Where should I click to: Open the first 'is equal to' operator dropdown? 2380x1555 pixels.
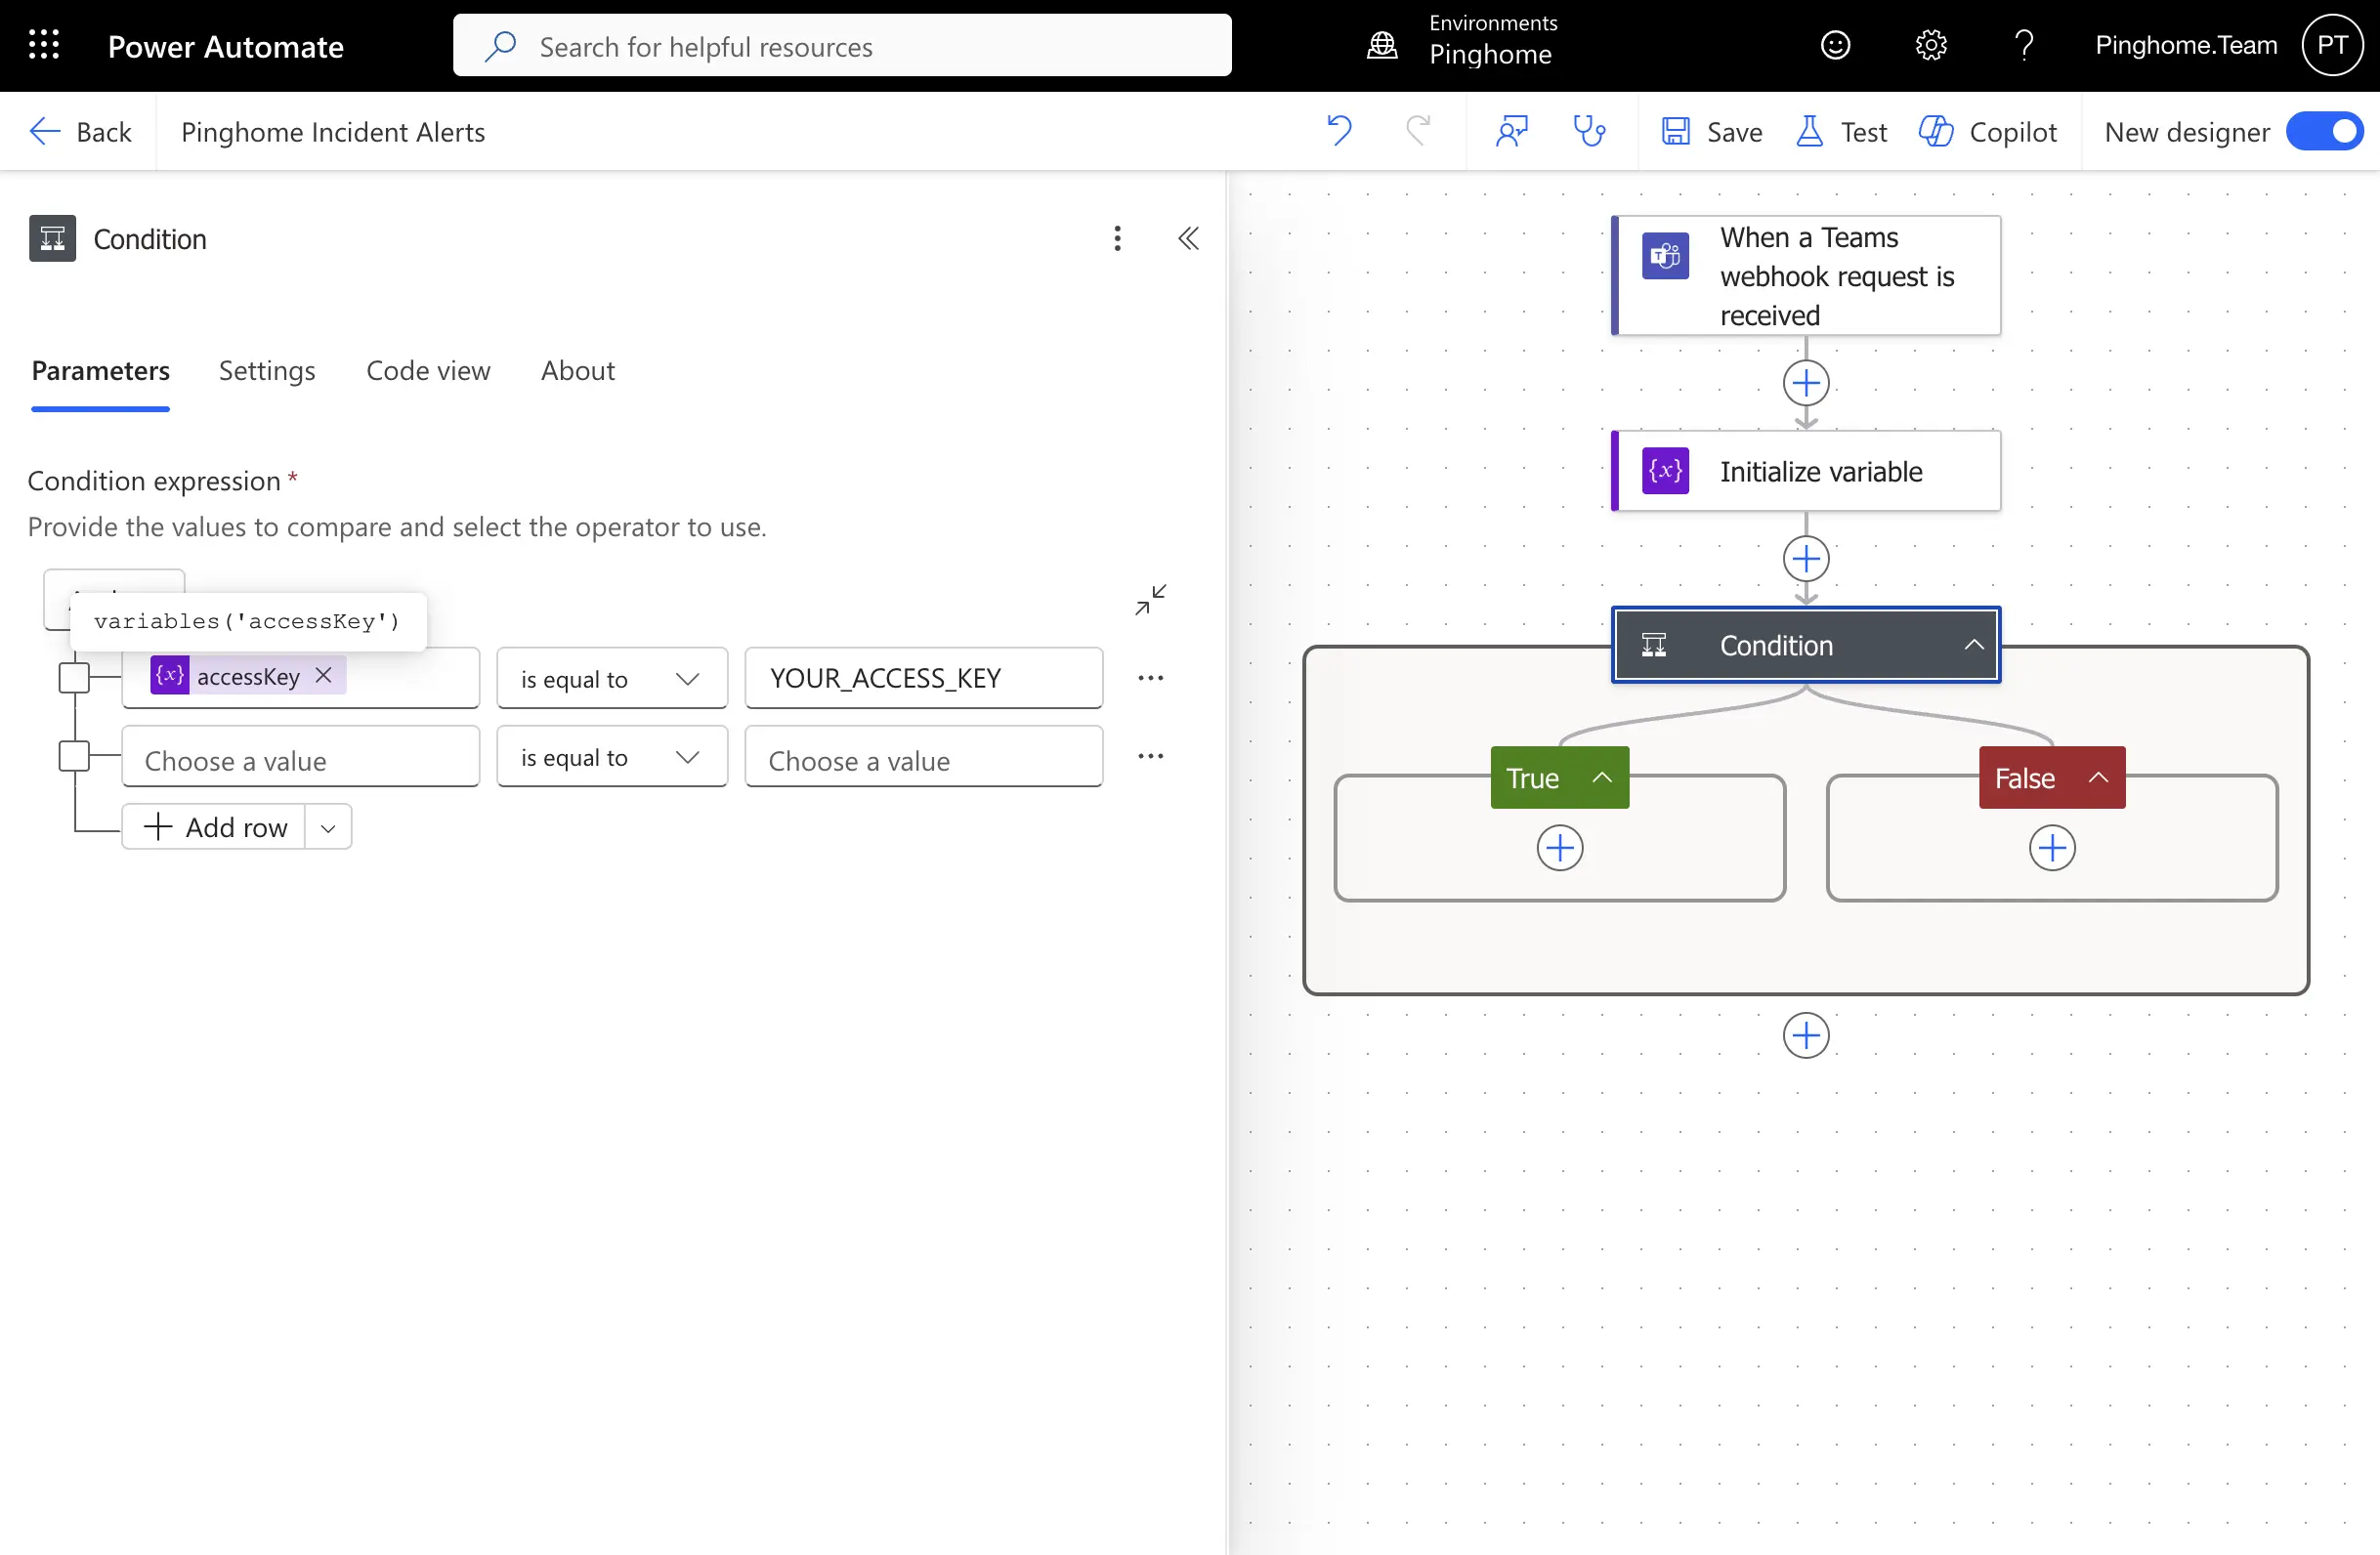pyautogui.click(x=611, y=677)
